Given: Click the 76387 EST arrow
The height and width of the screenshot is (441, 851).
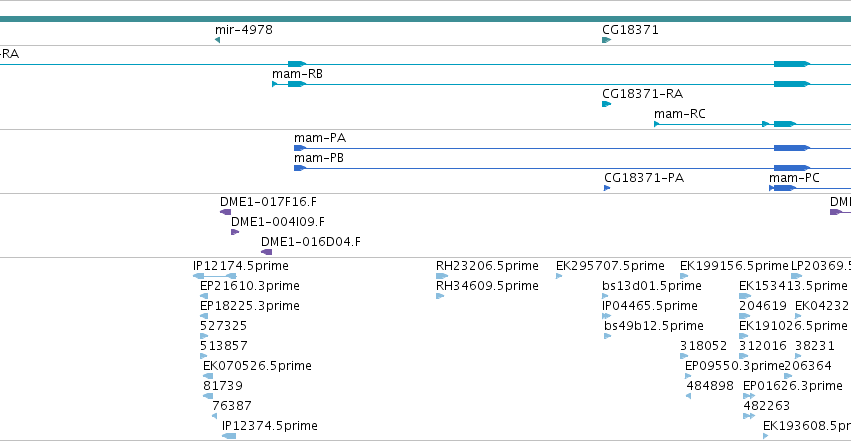Looking at the screenshot, I should pyautogui.click(x=214, y=416).
